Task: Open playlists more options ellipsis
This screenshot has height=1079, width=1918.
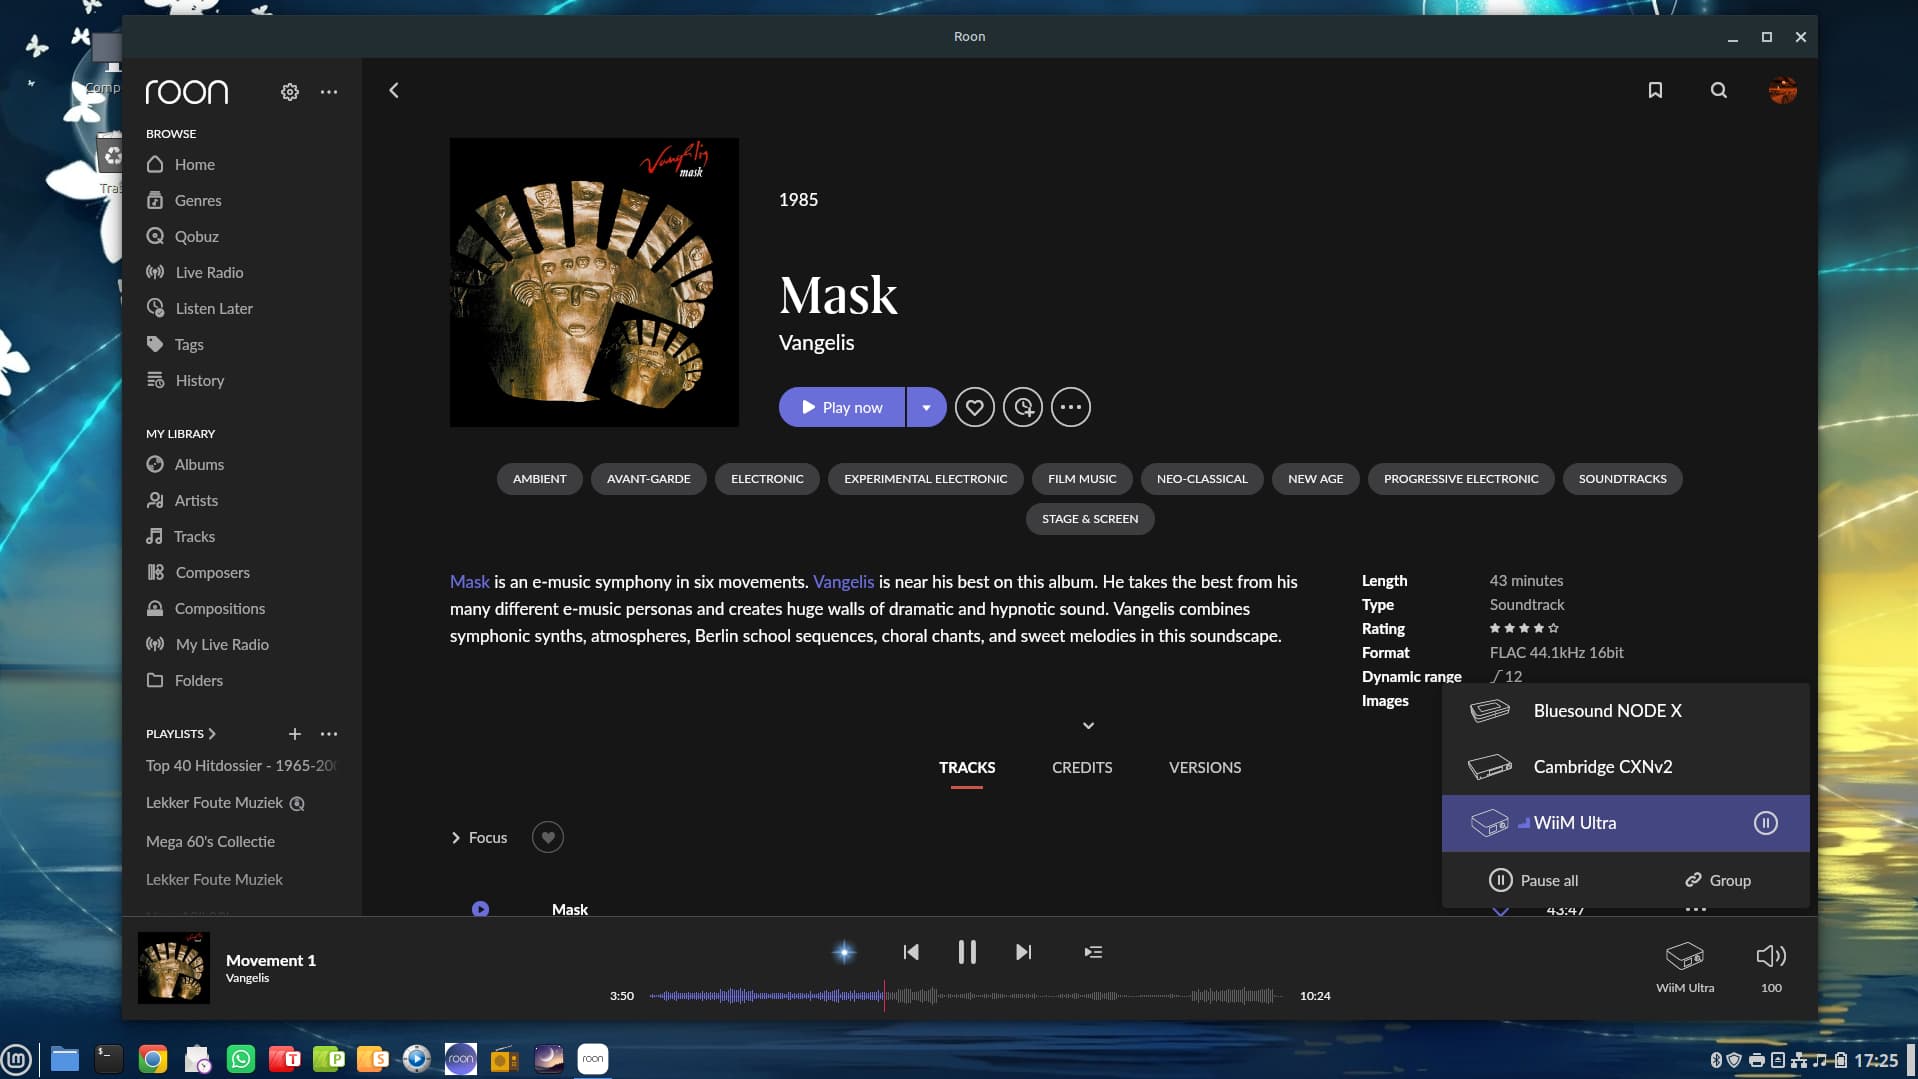Action: (329, 734)
